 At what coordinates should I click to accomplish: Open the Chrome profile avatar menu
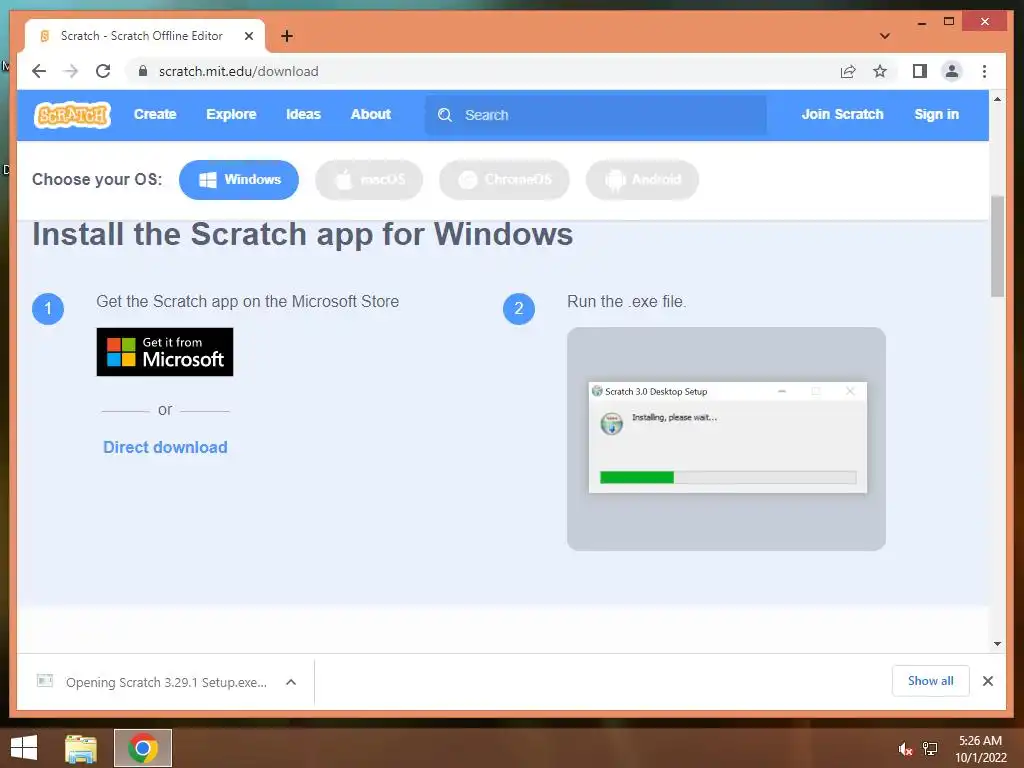(952, 71)
